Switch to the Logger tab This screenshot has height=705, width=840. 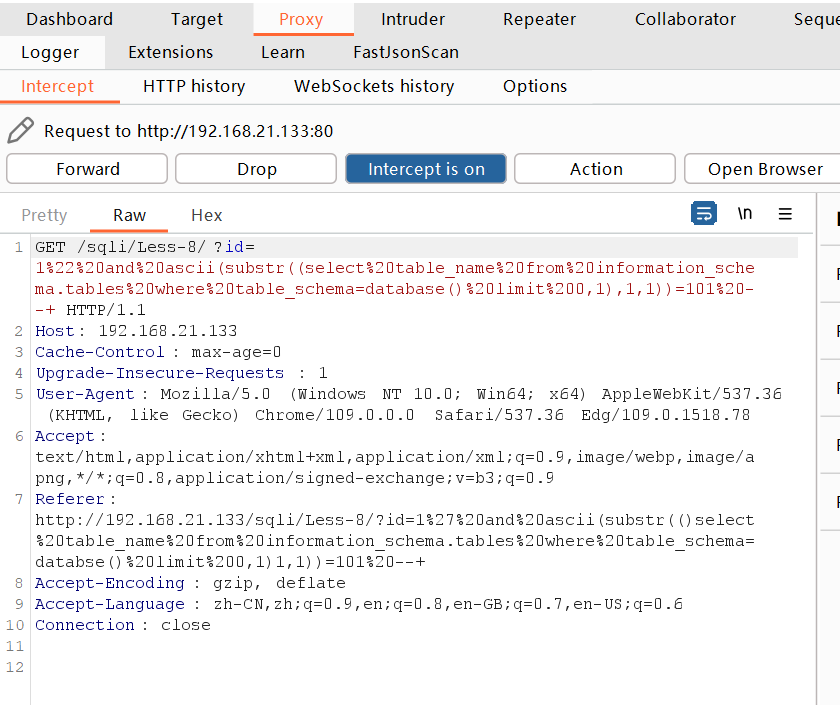pyautogui.click(x=50, y=52)
